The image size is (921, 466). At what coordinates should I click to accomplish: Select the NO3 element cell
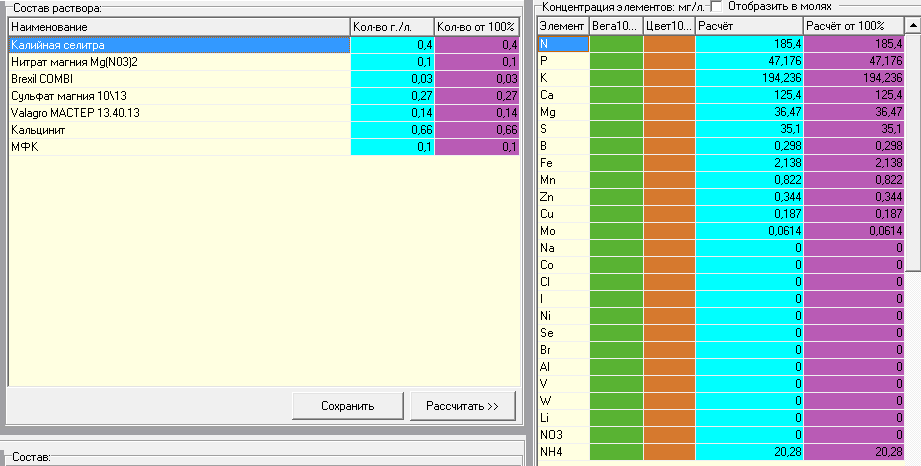click(563, 435)
